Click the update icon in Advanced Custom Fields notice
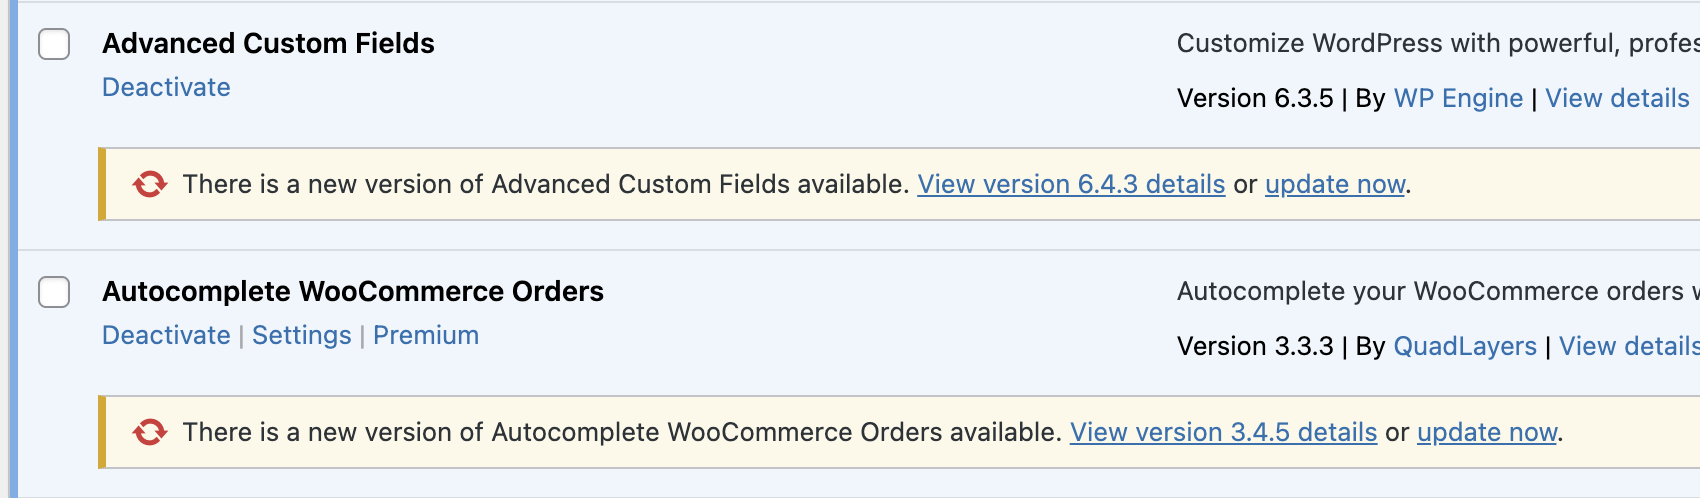 (150, 184)
